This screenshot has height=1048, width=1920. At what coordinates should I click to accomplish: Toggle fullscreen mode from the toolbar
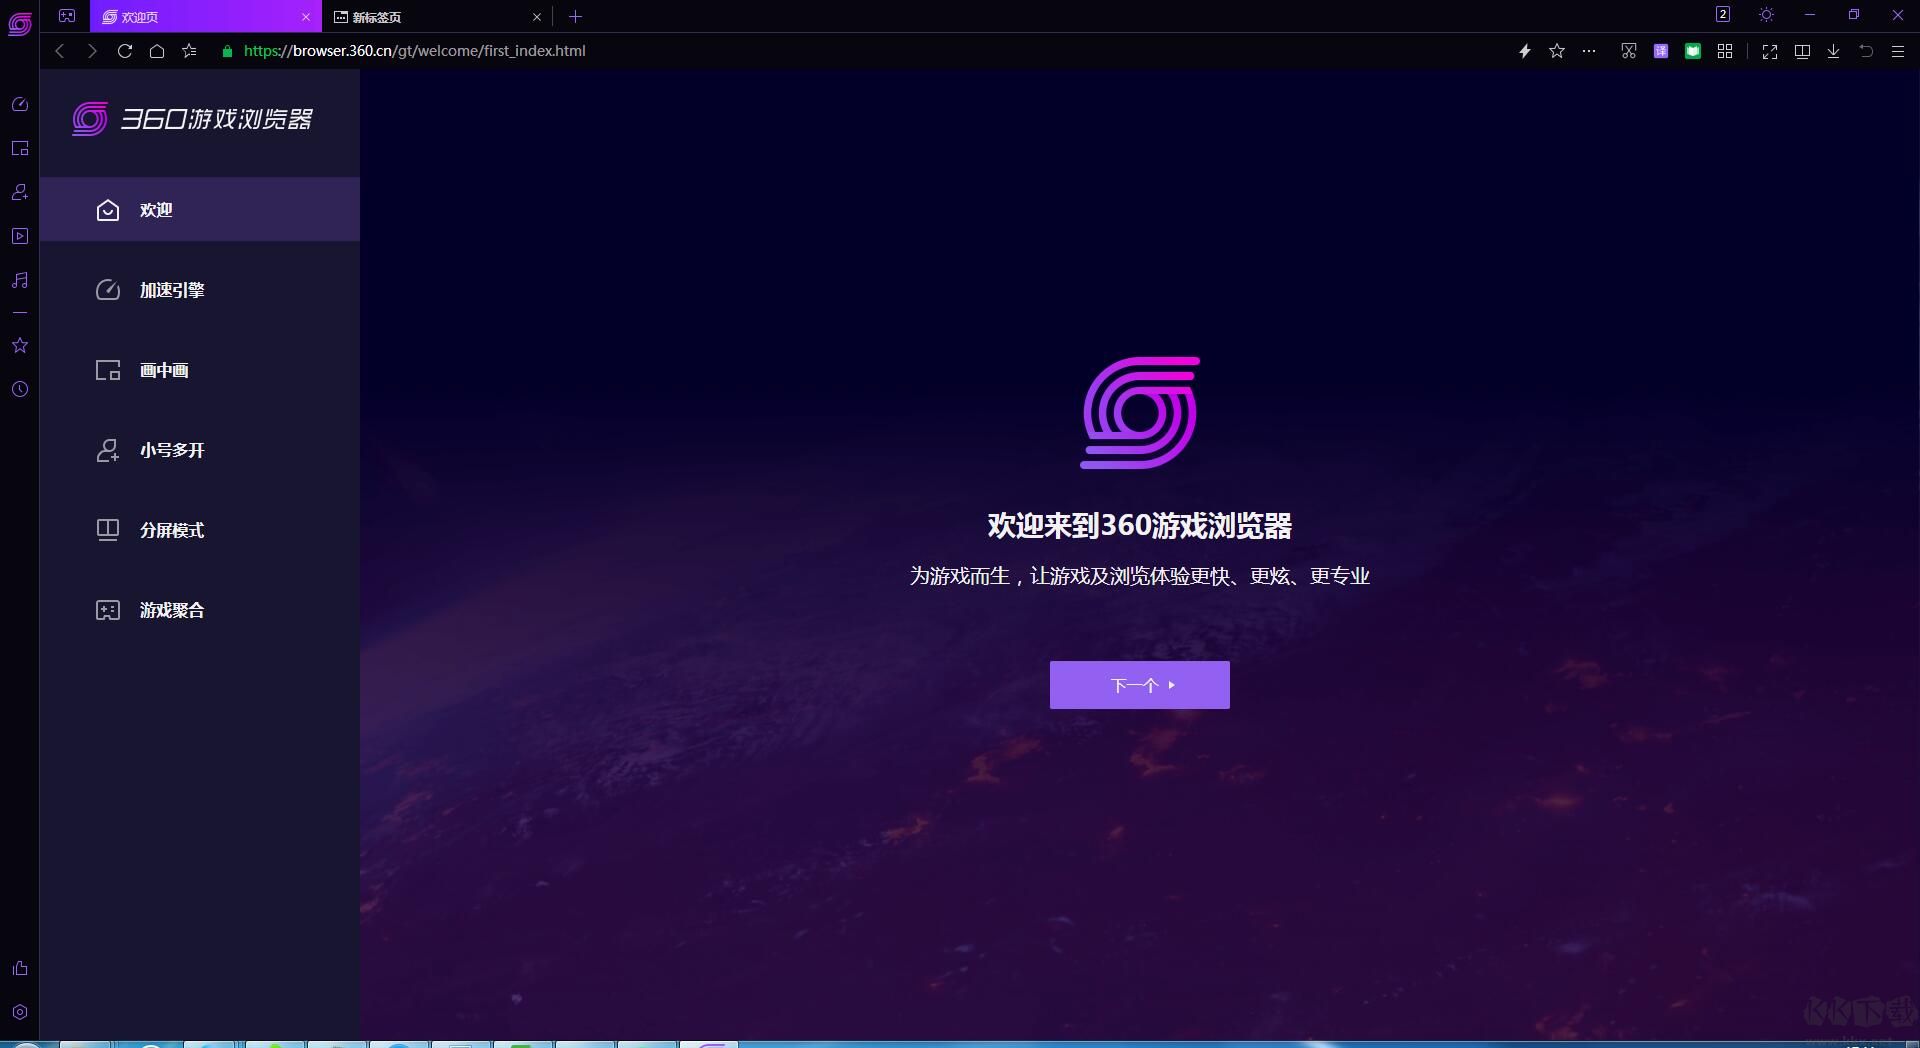pyautogui.click(x=1770, y=51)
